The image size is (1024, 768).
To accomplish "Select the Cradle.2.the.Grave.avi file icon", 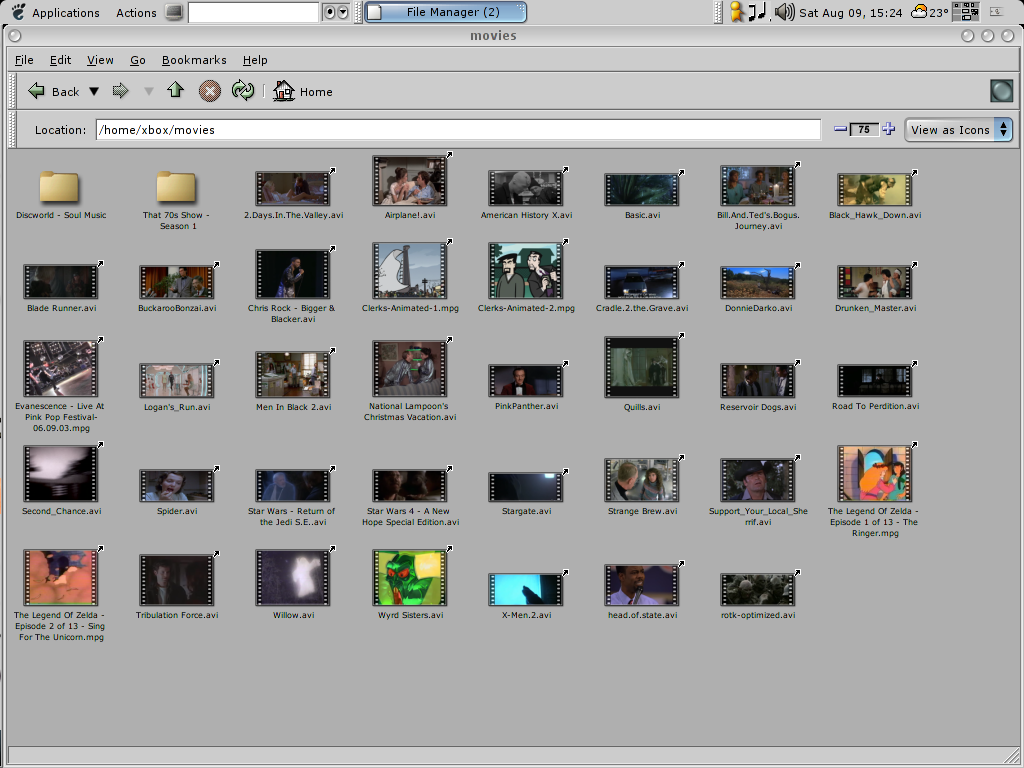I will click(642, 282).
